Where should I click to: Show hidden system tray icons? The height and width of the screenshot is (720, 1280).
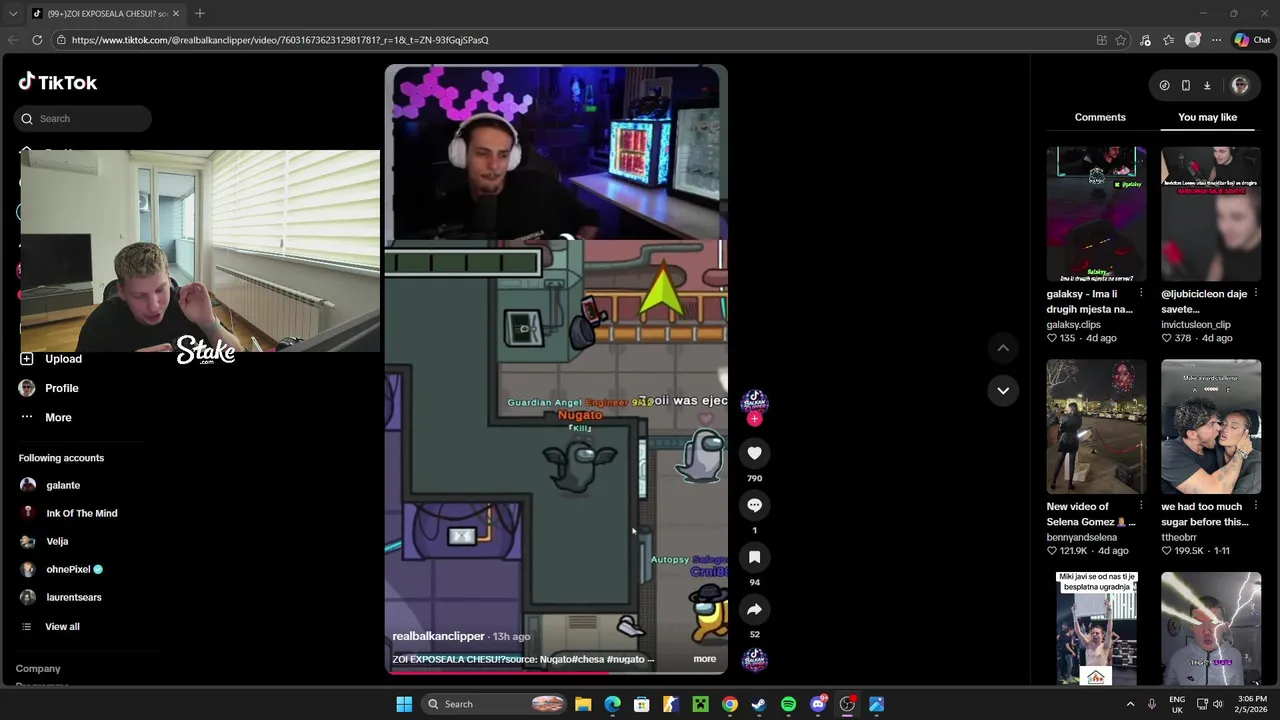pyautogui.click(x=1131, y=704)
